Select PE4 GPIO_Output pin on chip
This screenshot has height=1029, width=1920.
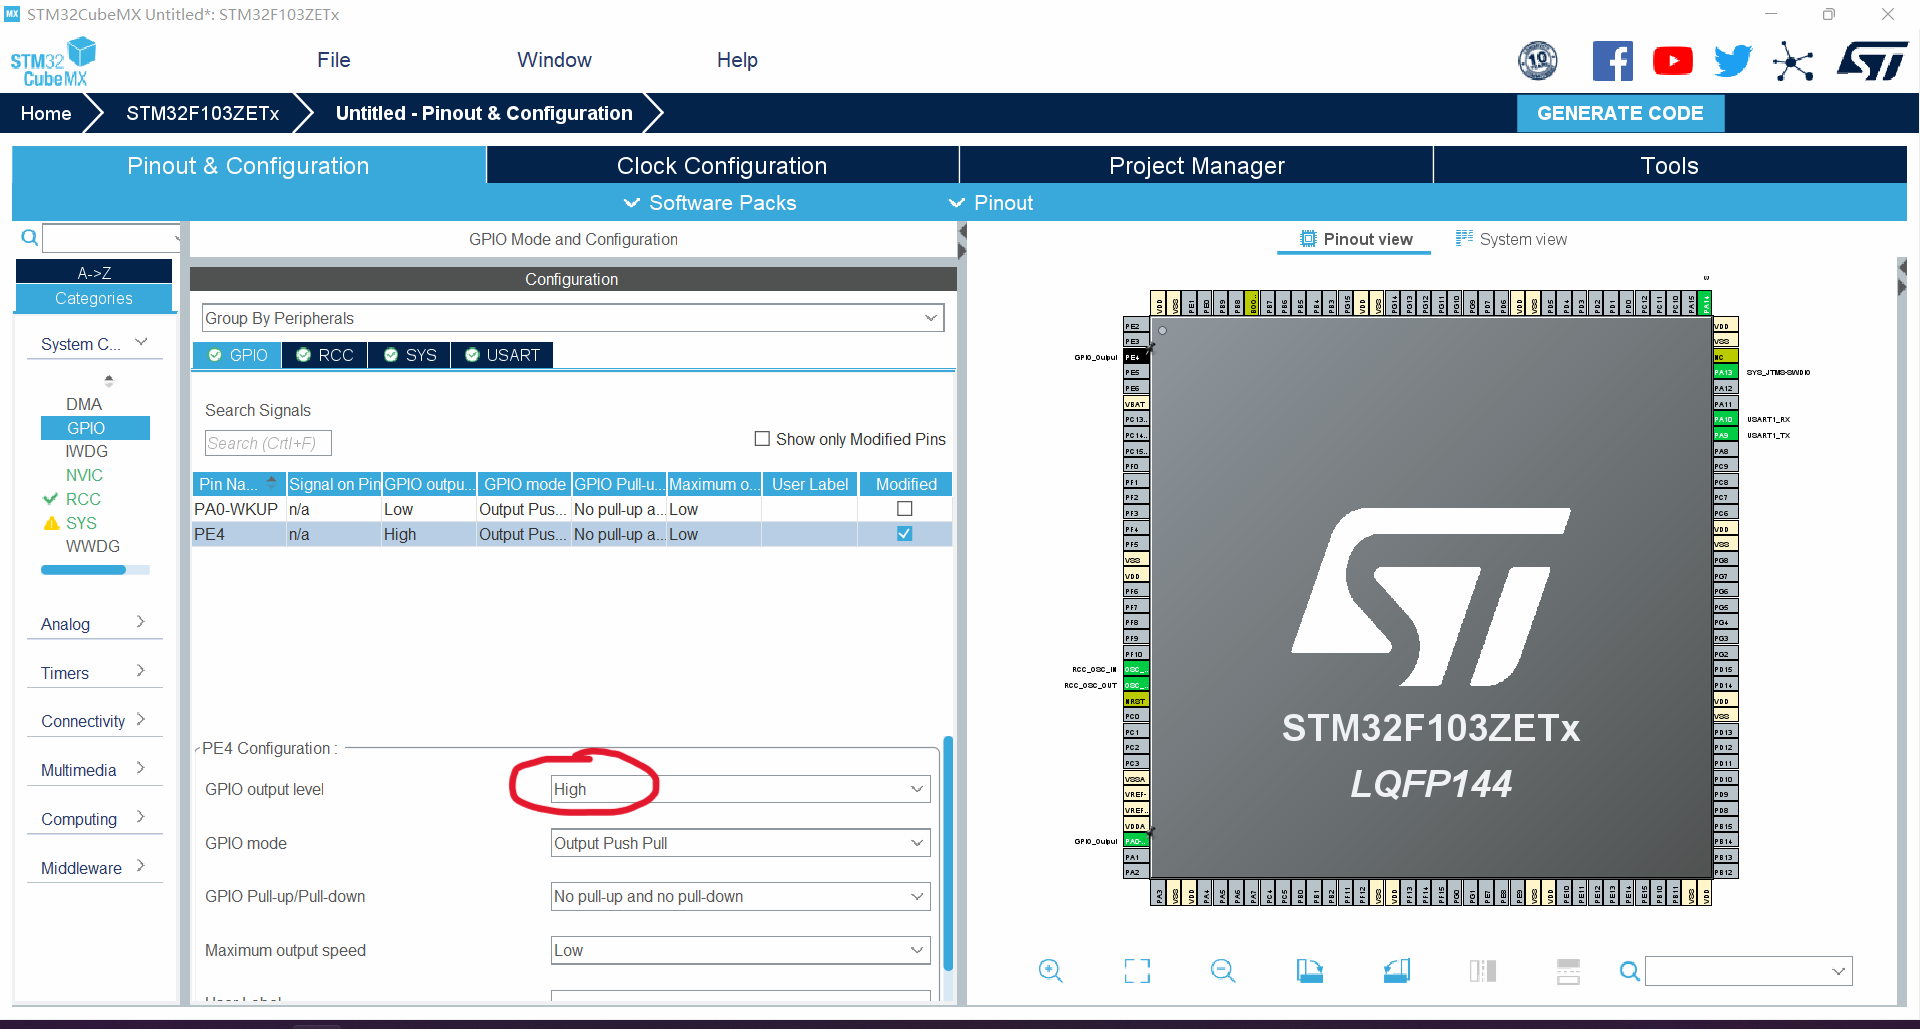(x=1136, y=357)
